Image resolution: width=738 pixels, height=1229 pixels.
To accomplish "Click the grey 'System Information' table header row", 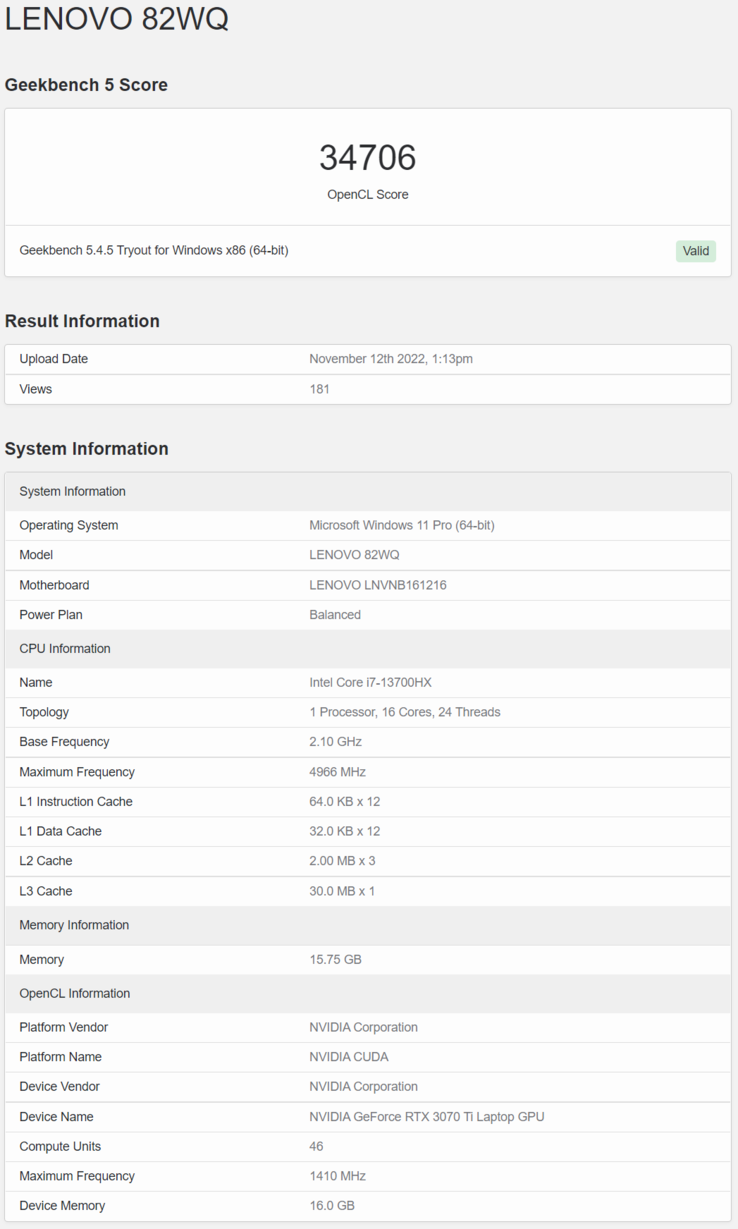I will point(368,491).
